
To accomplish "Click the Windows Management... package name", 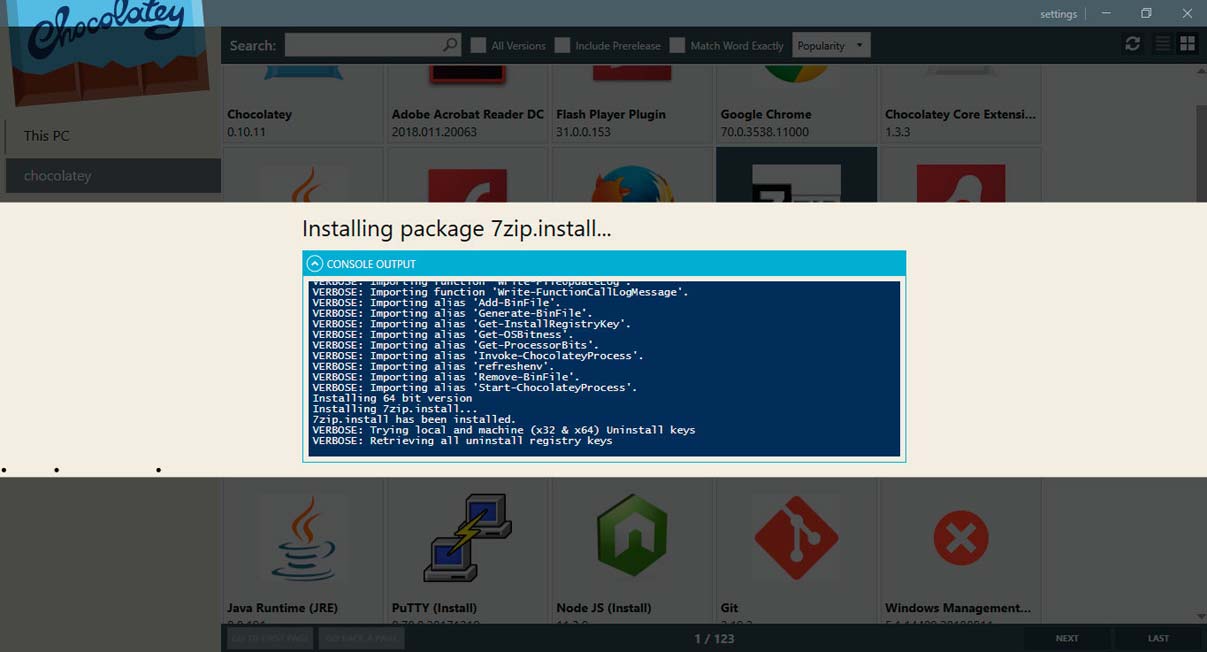I will [958, 608].
